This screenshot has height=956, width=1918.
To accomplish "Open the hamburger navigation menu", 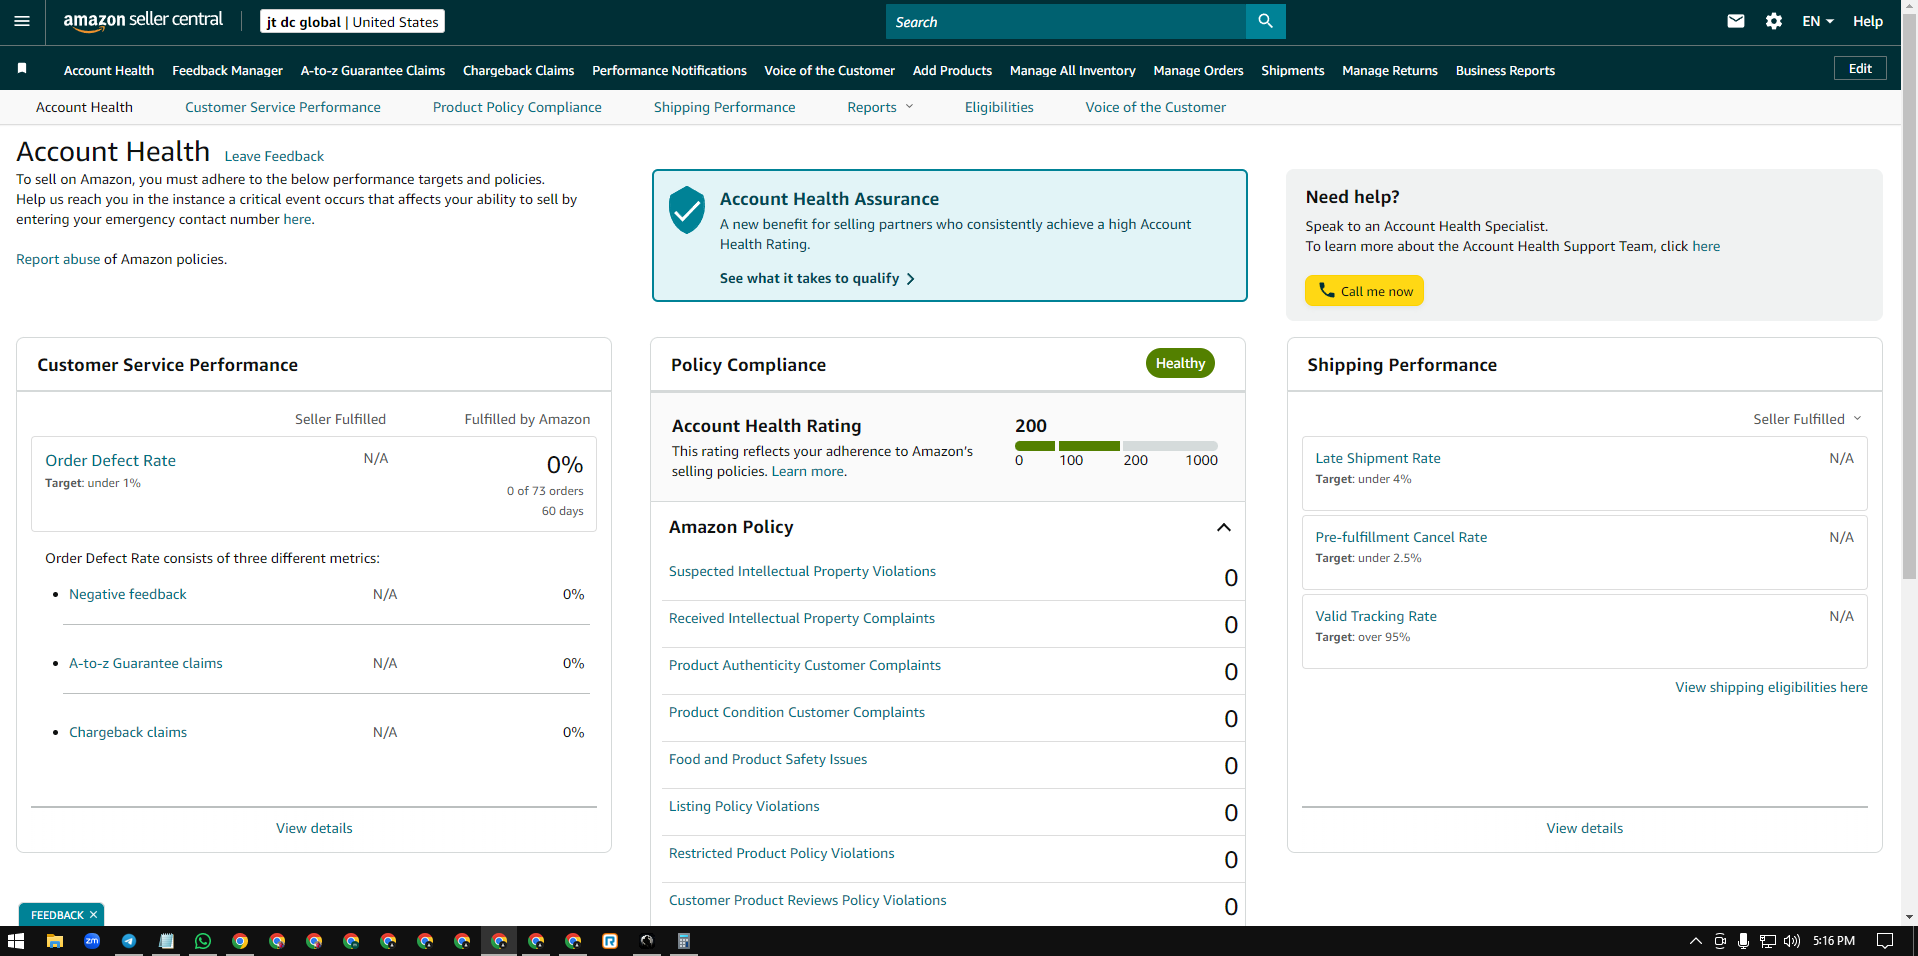I will pos(22,21).
